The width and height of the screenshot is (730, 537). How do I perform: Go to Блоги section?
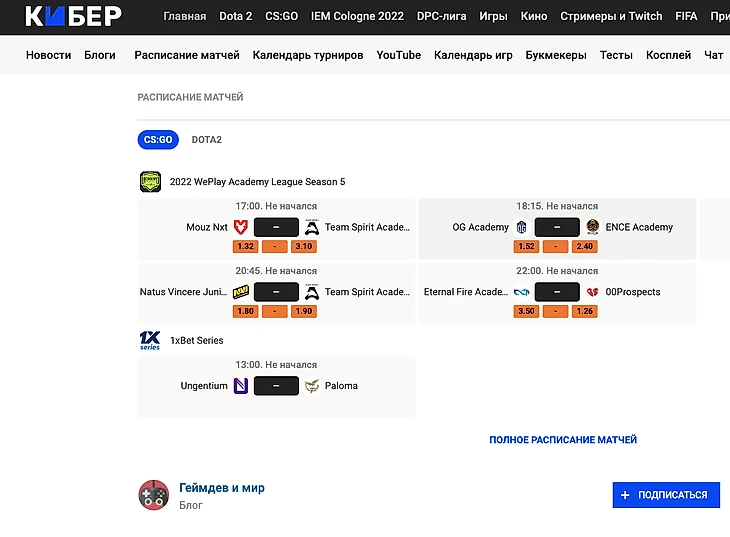click(x=100, y=55)
